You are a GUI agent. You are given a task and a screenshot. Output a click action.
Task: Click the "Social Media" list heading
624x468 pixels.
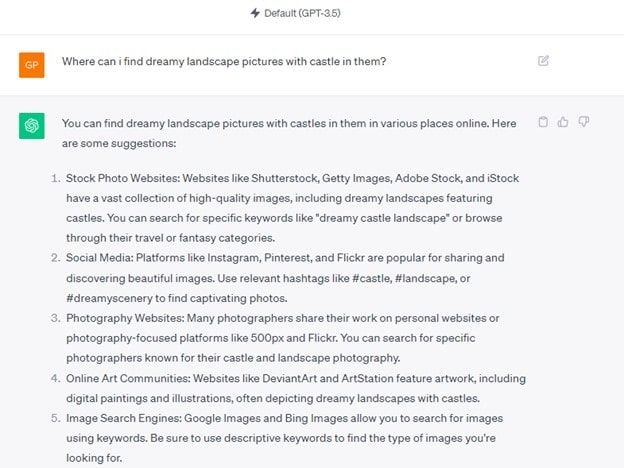coord(103,257)
